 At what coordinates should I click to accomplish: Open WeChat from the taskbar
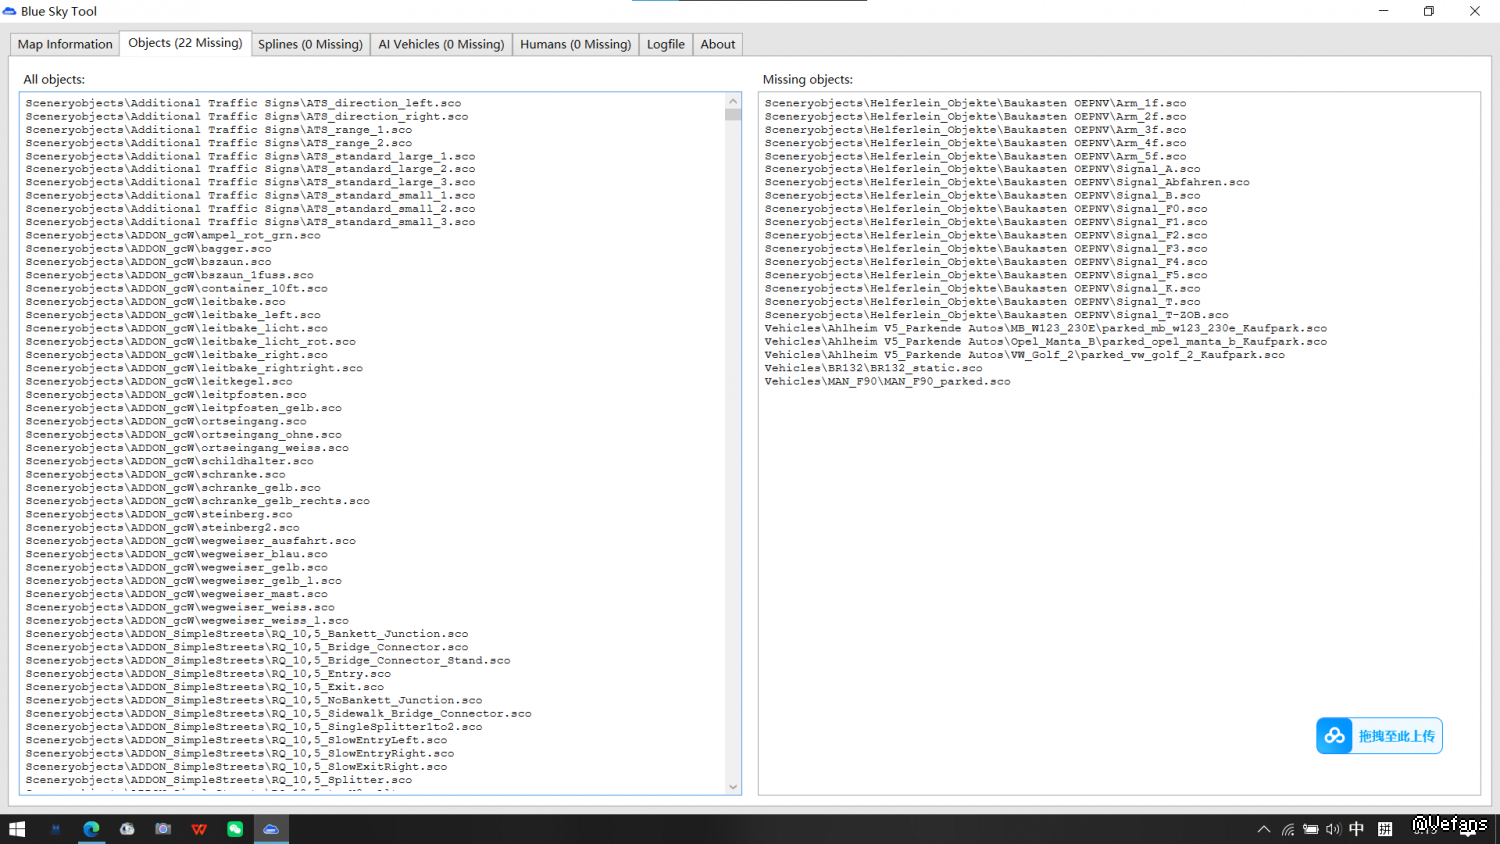click(x=235, y=829)
